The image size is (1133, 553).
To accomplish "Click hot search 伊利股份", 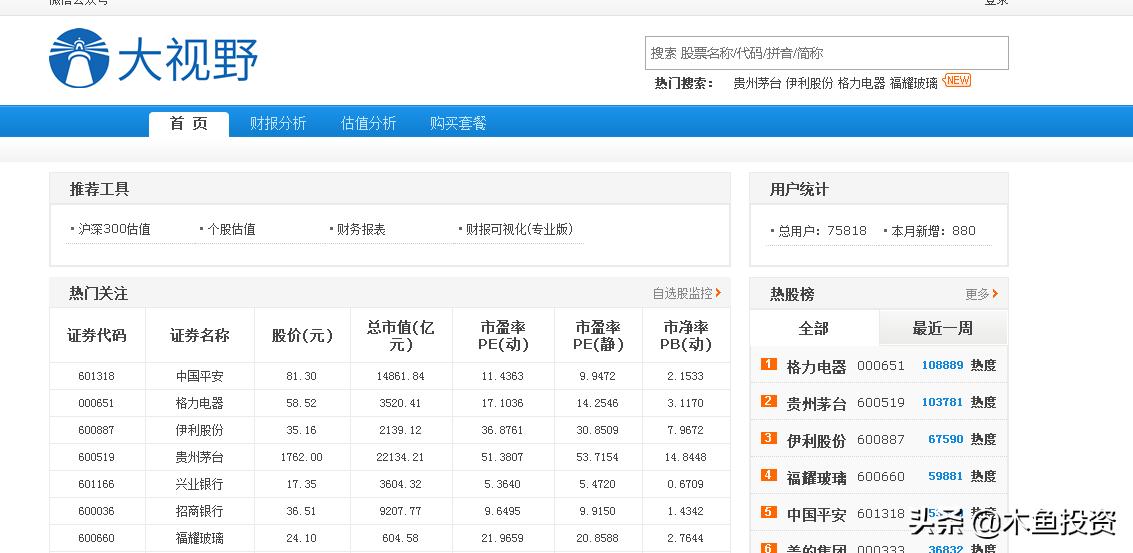I will coord(809,83).
